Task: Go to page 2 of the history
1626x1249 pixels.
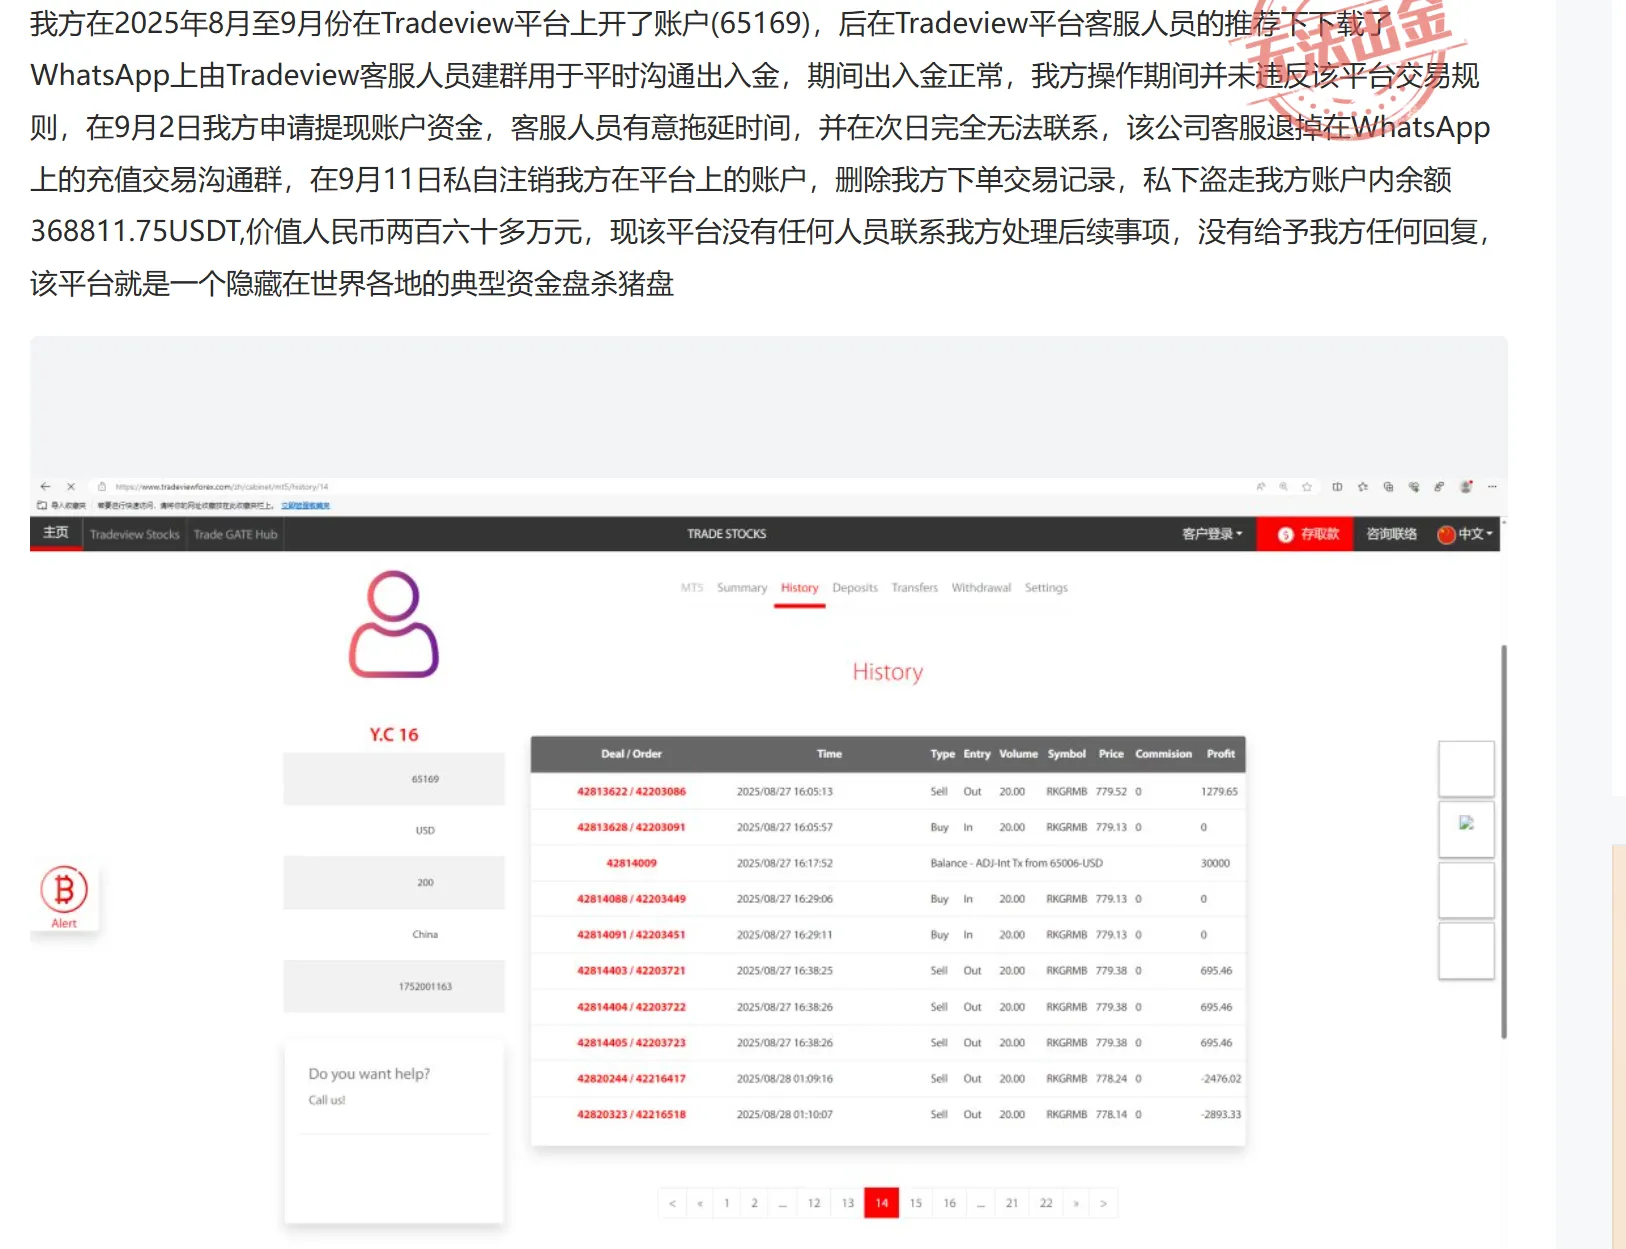Action: 754,1203
